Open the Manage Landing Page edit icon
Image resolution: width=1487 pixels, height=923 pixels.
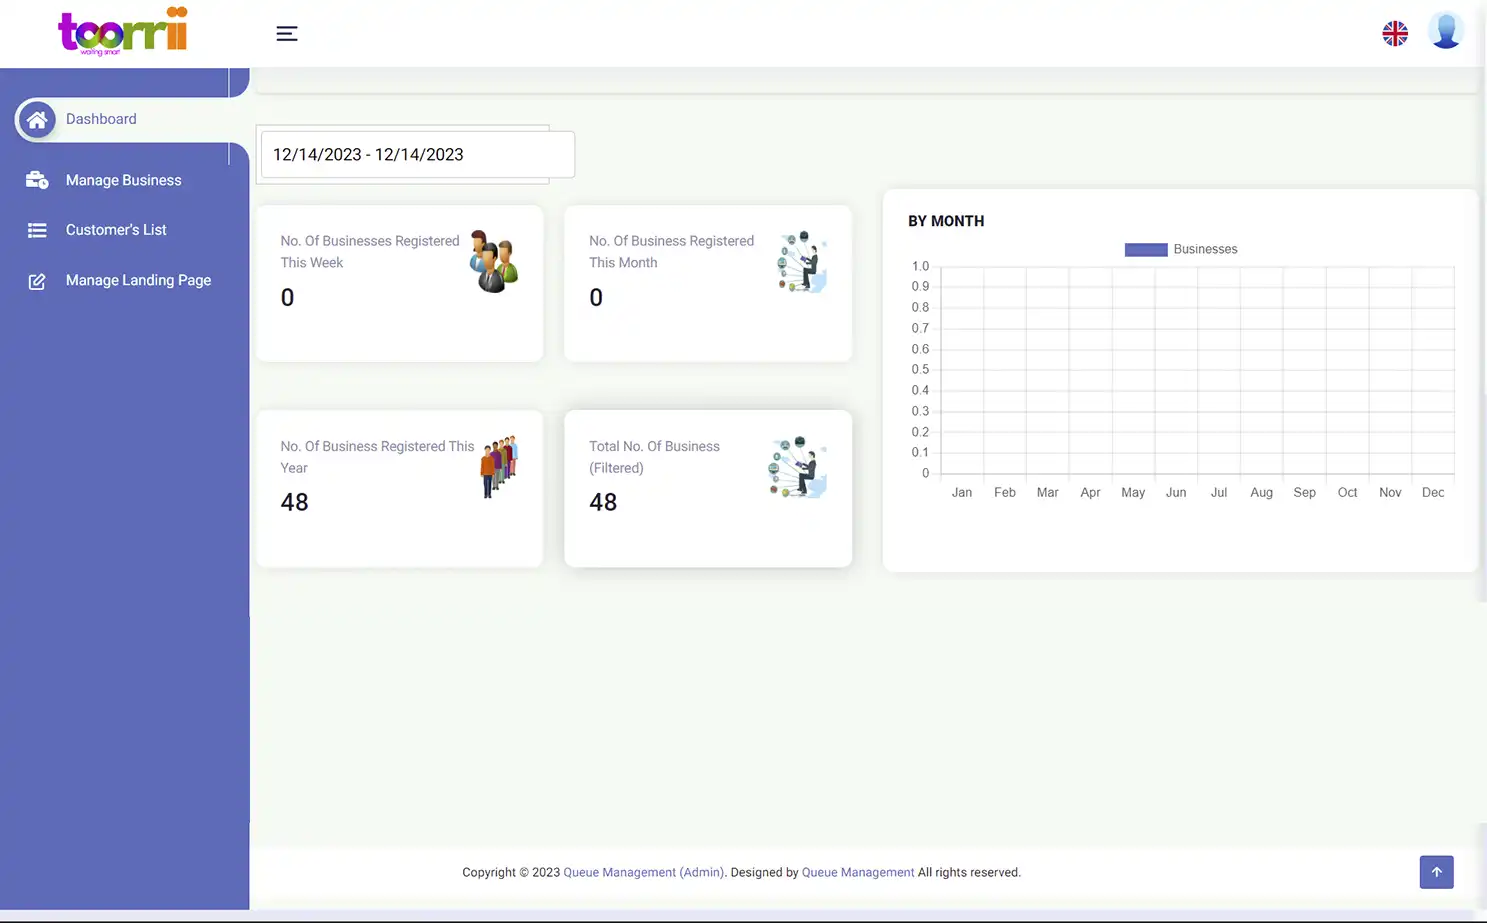pos(37,280)
